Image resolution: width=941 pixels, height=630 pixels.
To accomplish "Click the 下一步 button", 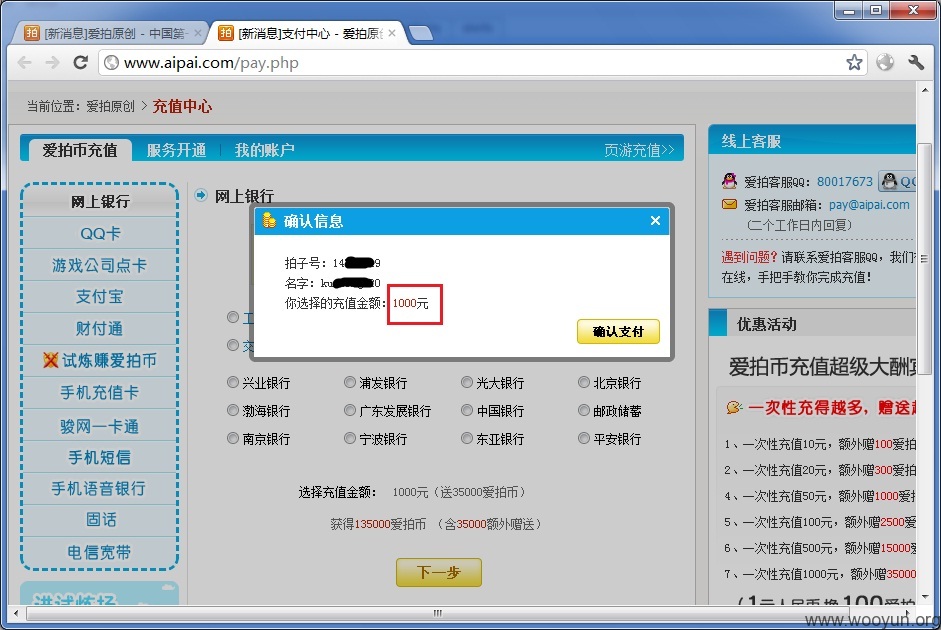I will (439, 572).
